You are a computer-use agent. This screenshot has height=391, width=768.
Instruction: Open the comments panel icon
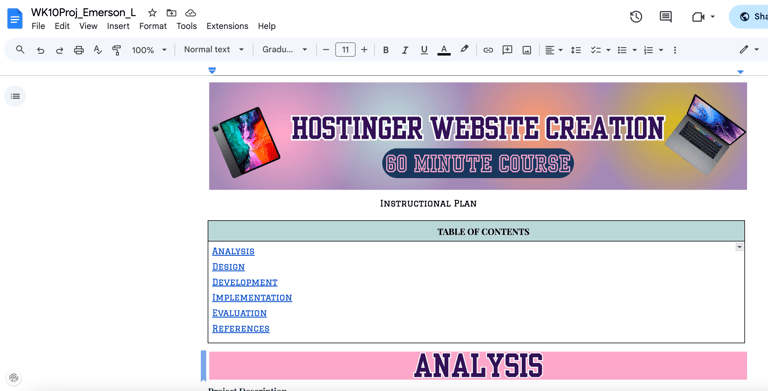666,17
